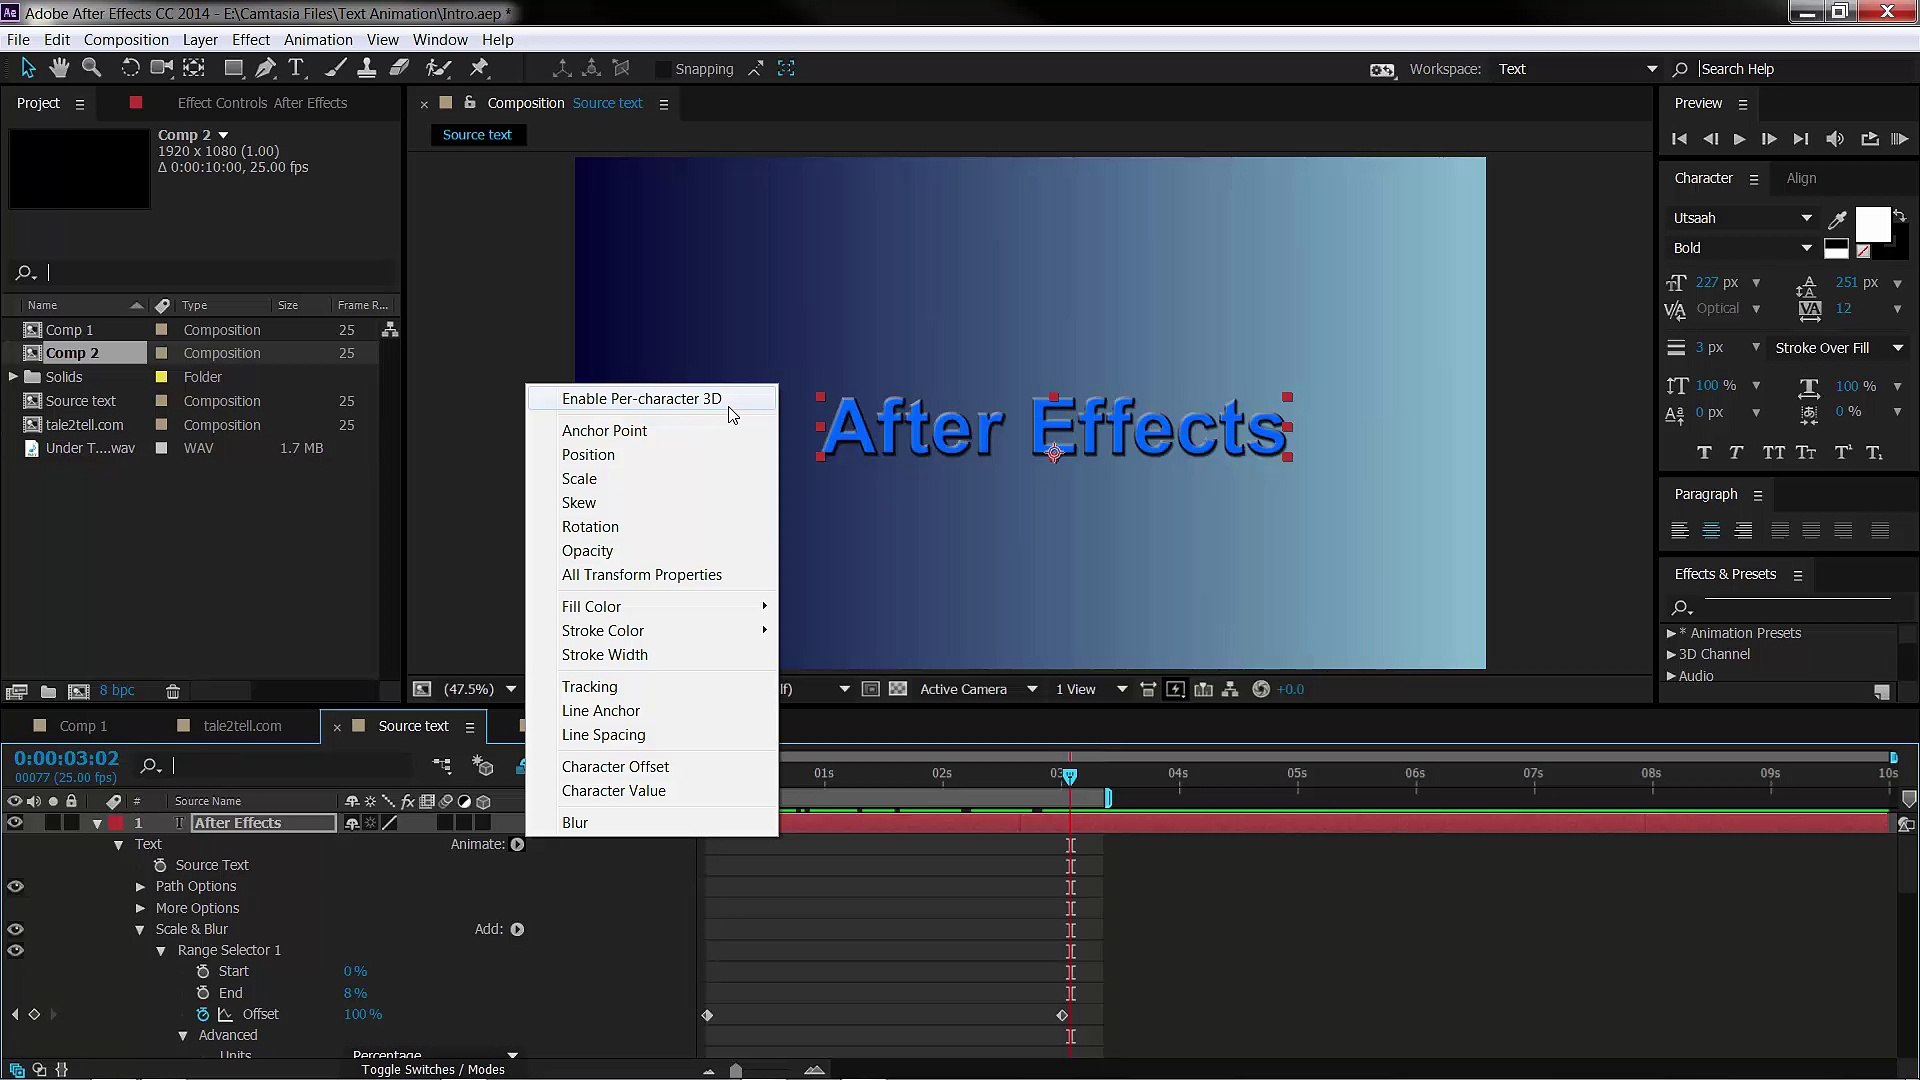
Task: Click the Offset keyframe at timeline start
Action: coord(707,1015)
